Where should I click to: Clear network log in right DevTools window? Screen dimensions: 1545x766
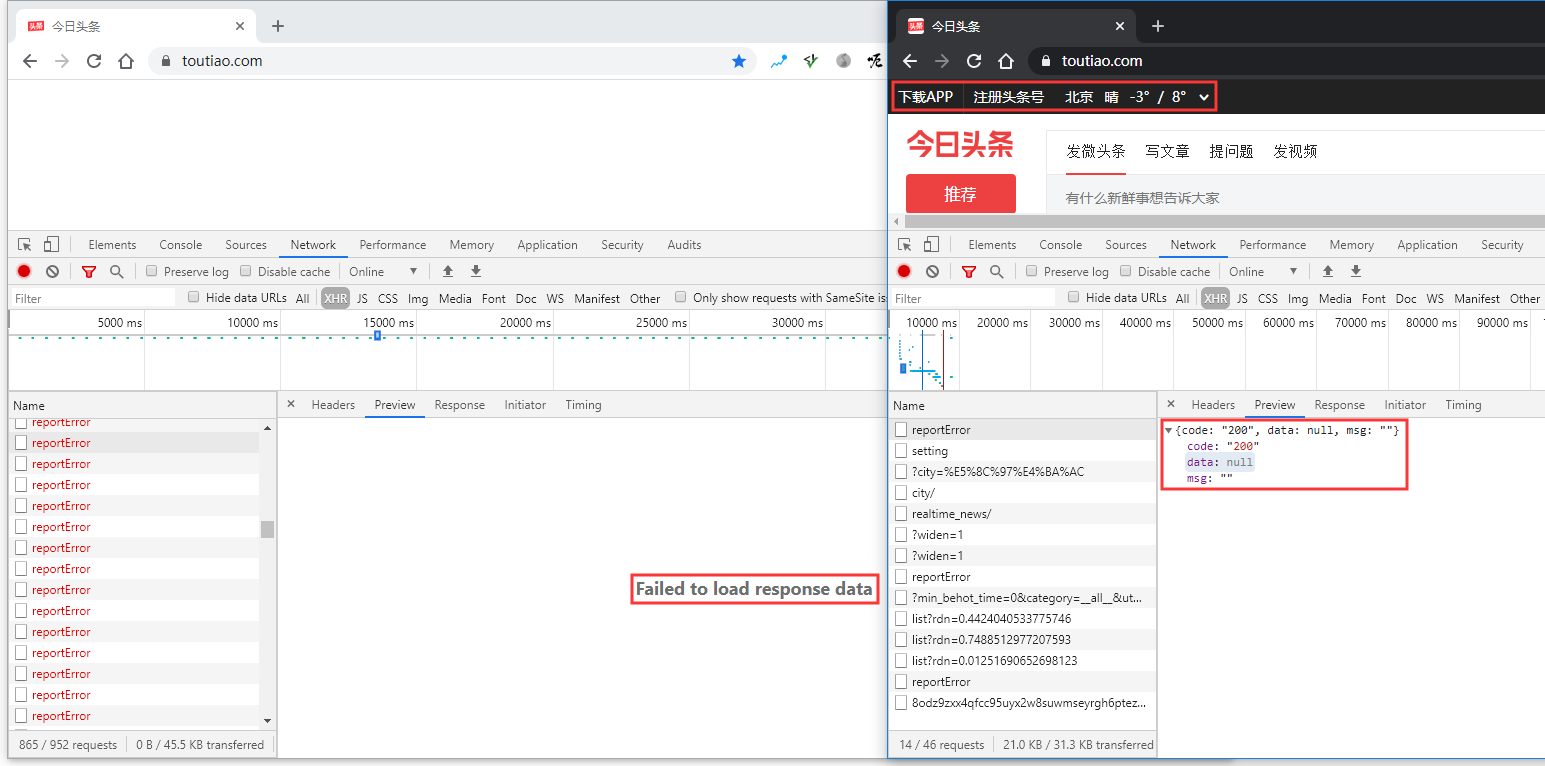point(932,271)
